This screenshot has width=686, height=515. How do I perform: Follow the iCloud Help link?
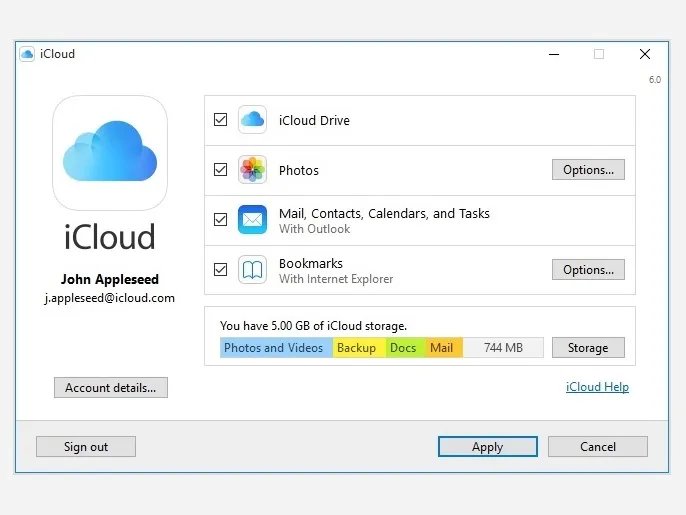point(597,387)
